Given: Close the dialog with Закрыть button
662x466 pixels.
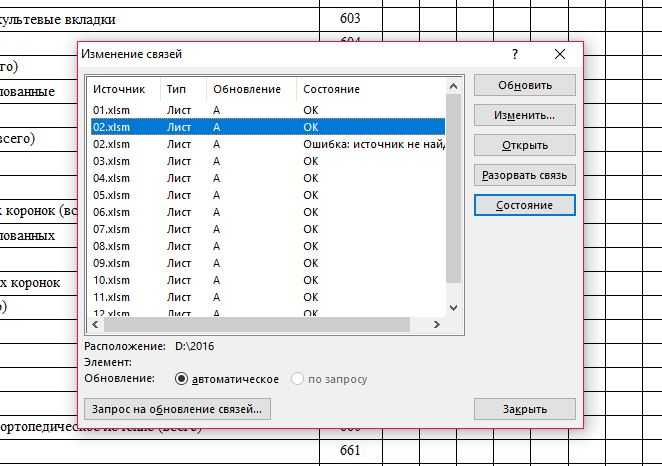Looking at the screenshot, I should [x=525, y=409].
